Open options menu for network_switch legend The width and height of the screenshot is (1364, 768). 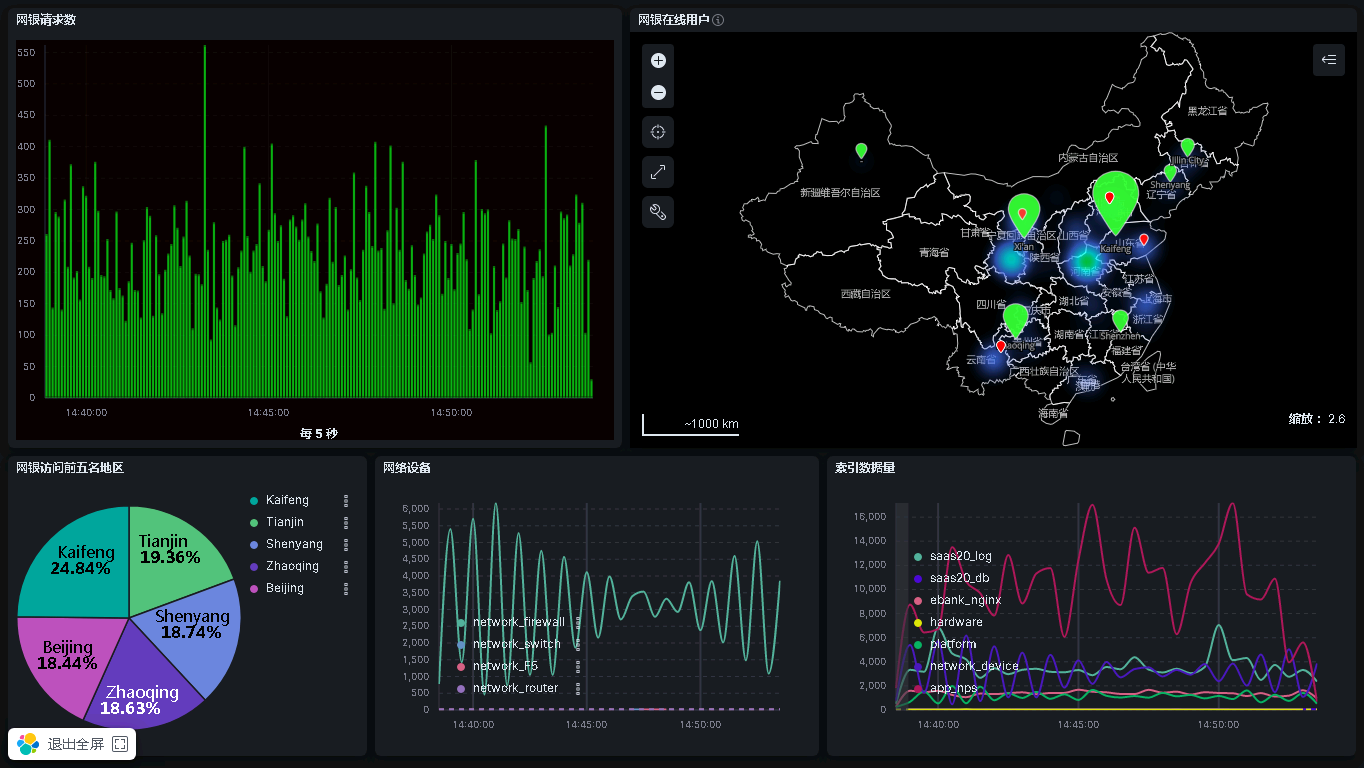click(577, 644)
